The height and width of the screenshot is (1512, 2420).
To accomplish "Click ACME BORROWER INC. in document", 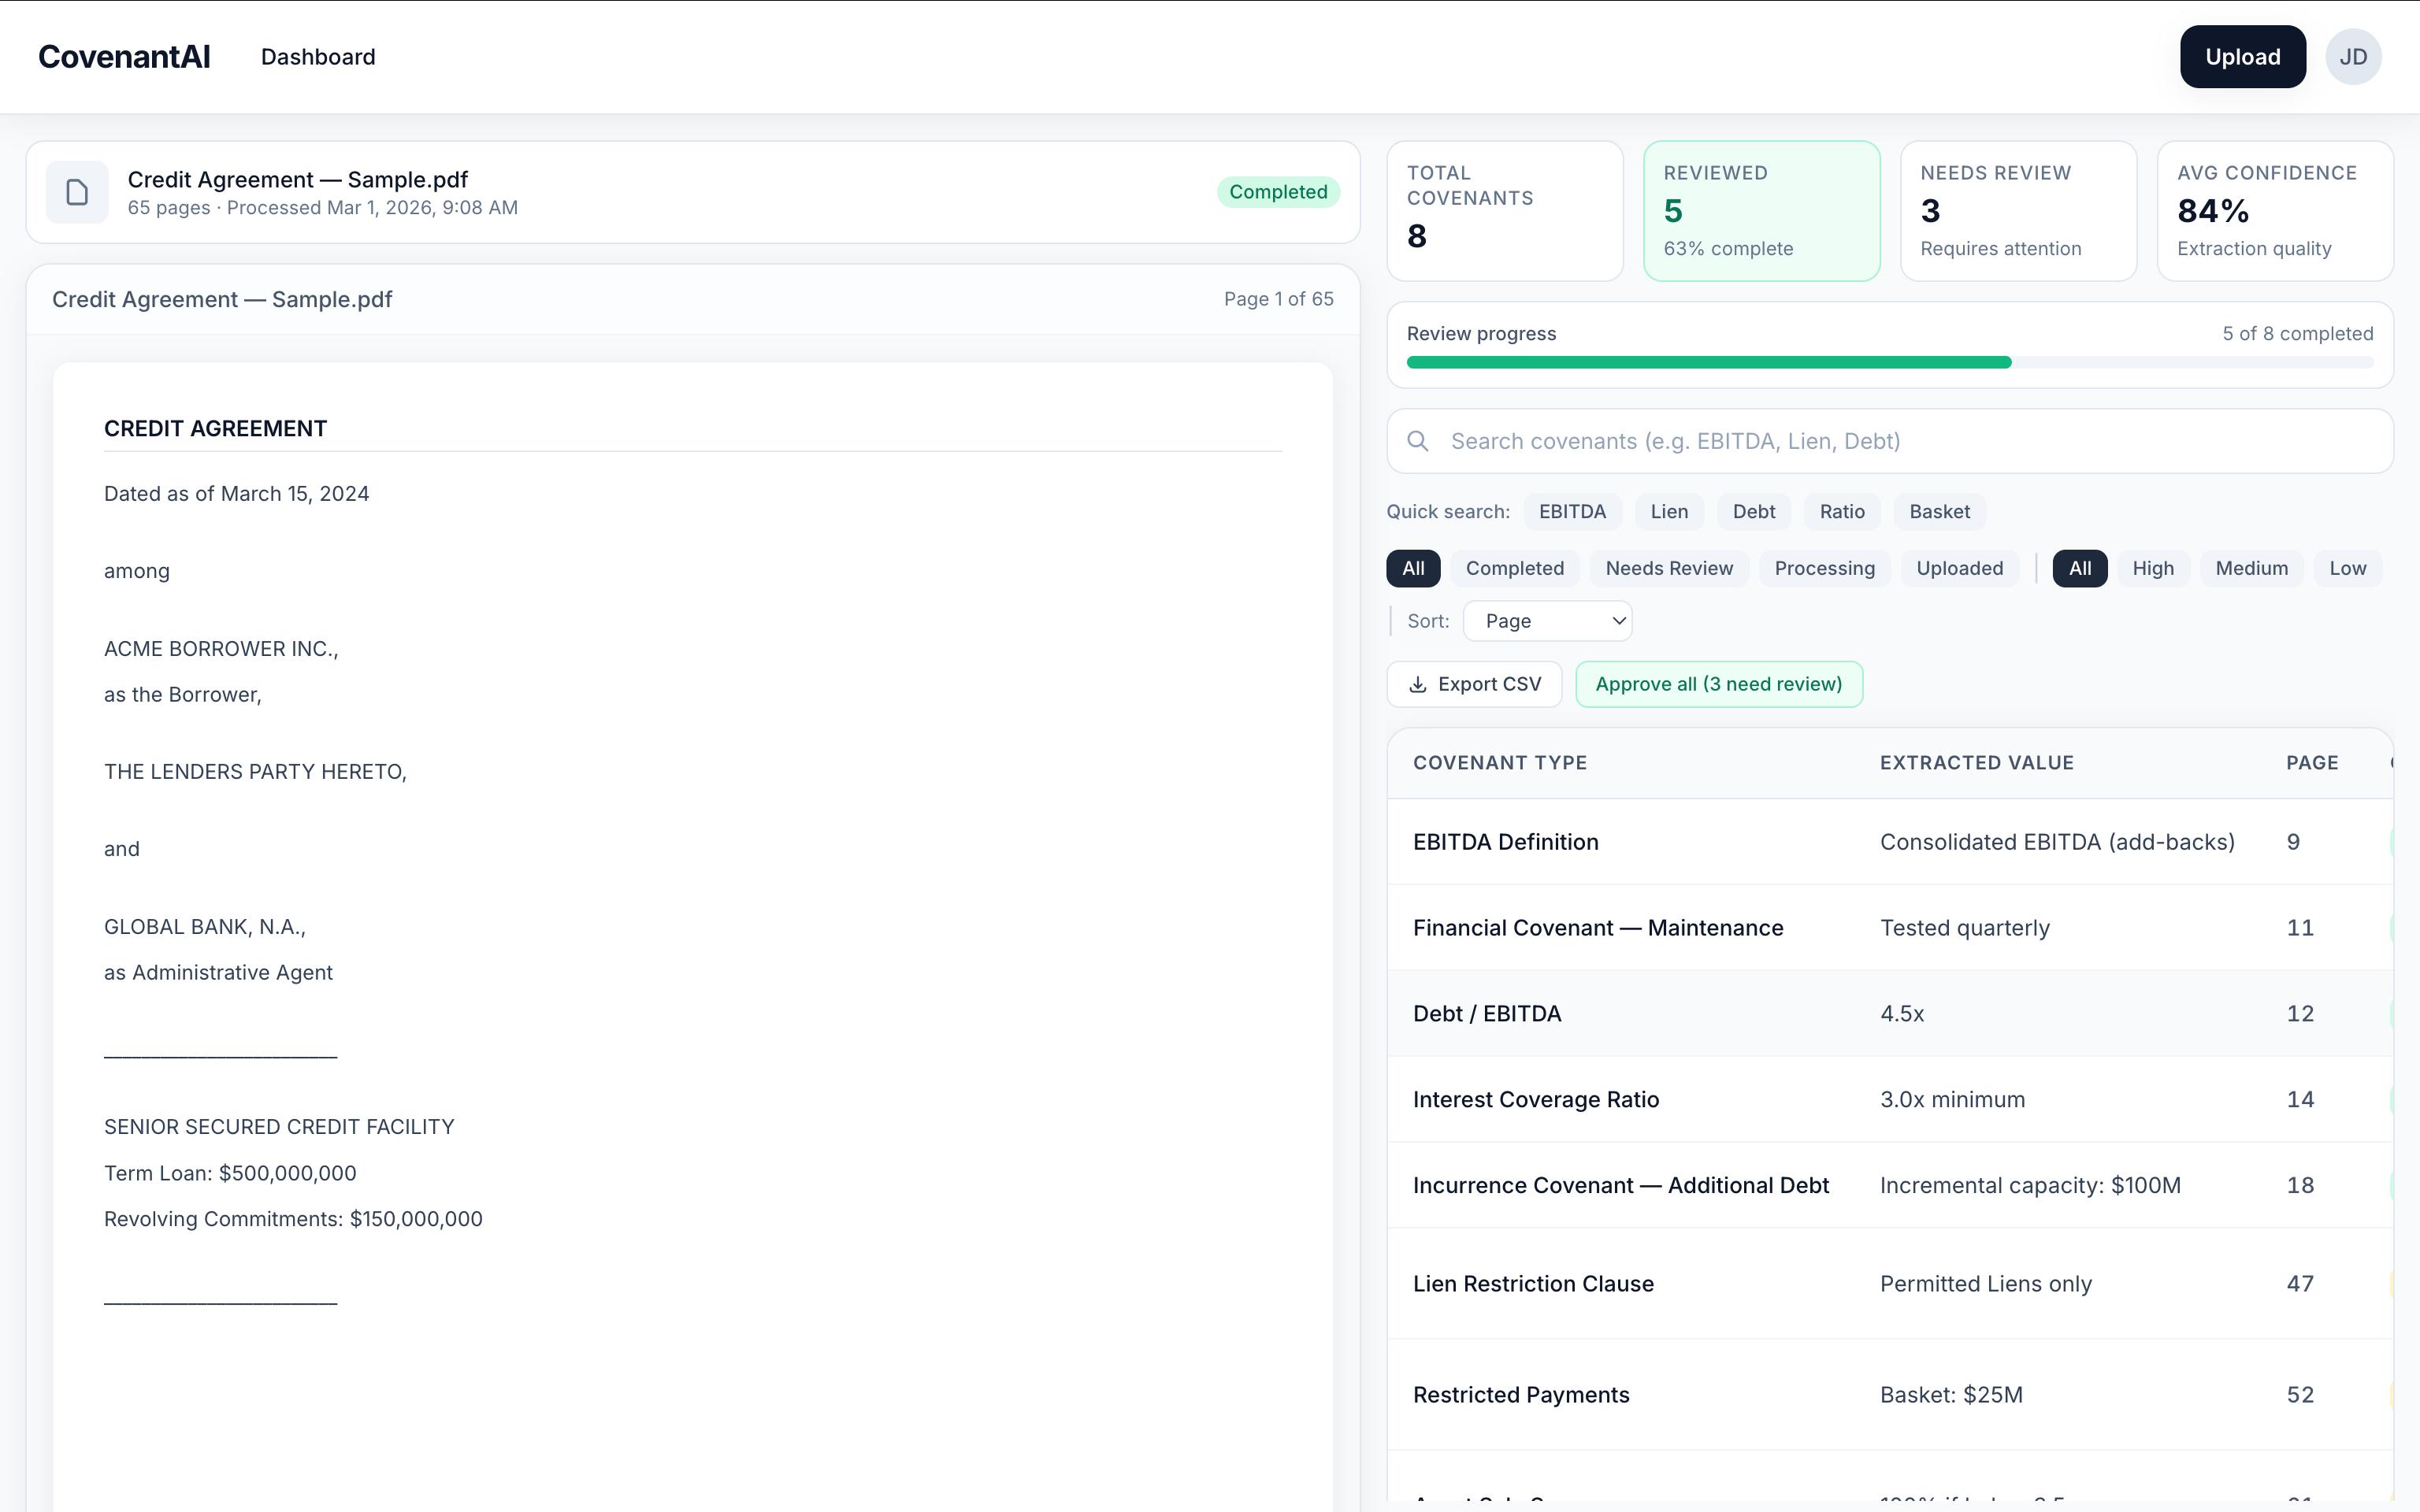I will [x=221, y=649].
